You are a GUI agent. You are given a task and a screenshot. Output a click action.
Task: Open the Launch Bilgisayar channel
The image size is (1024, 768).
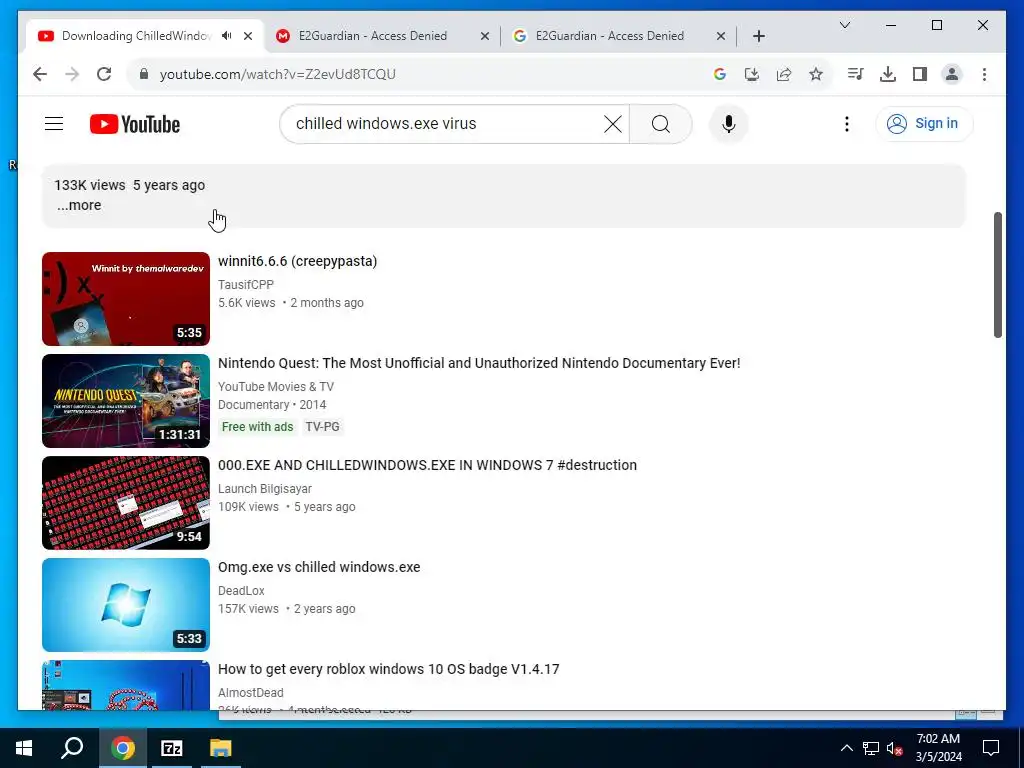coord(264,488)
